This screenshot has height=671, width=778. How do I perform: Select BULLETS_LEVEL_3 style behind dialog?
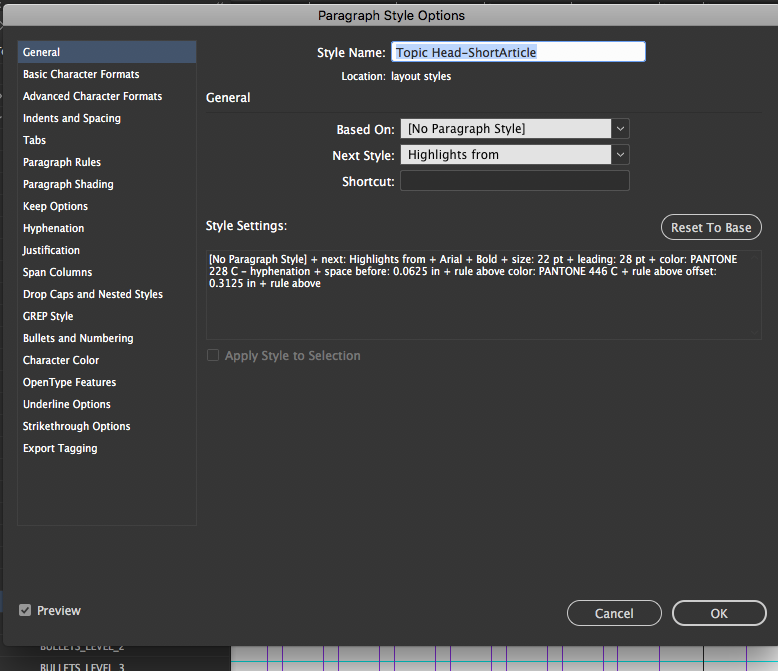tap(82, 667)
